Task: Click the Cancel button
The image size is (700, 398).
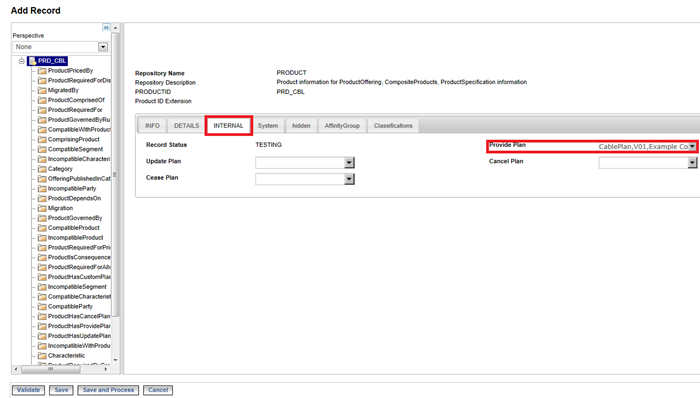Action: point(158,390)
